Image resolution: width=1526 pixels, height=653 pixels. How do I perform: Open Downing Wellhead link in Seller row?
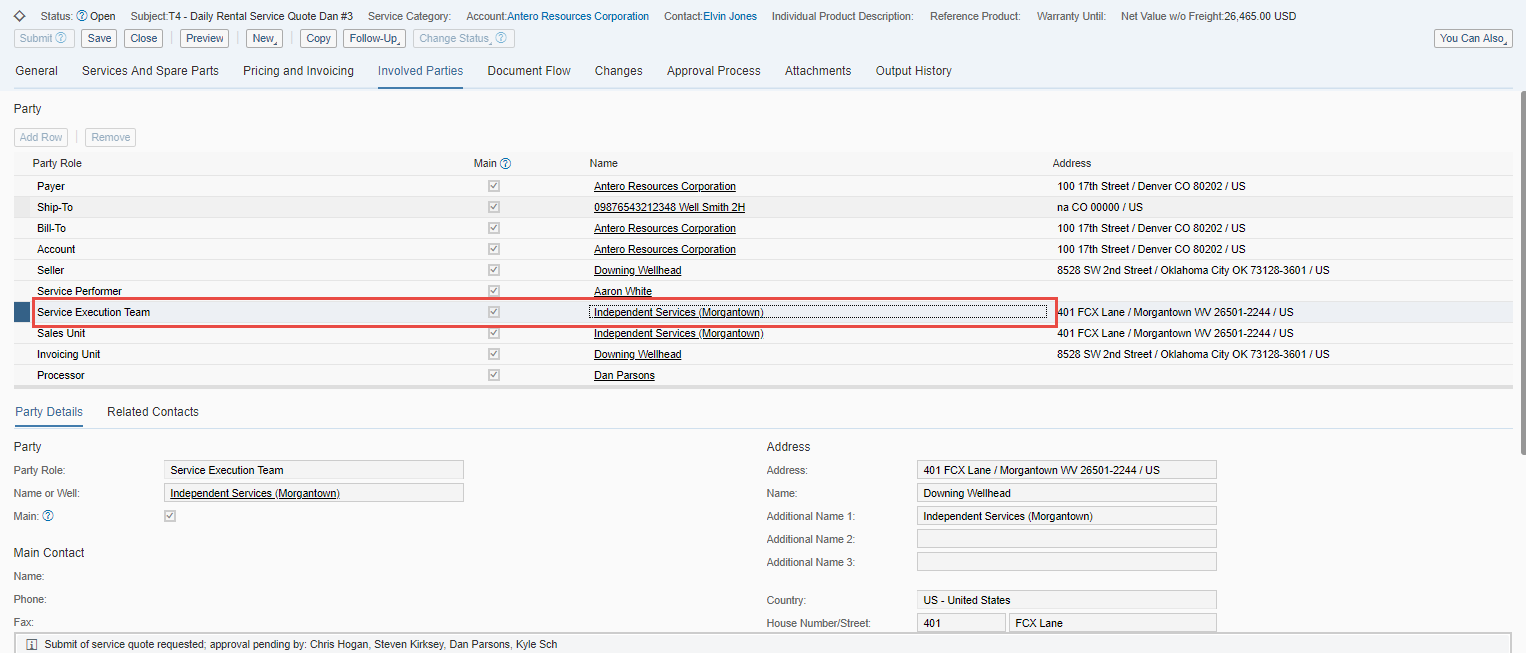638,271
